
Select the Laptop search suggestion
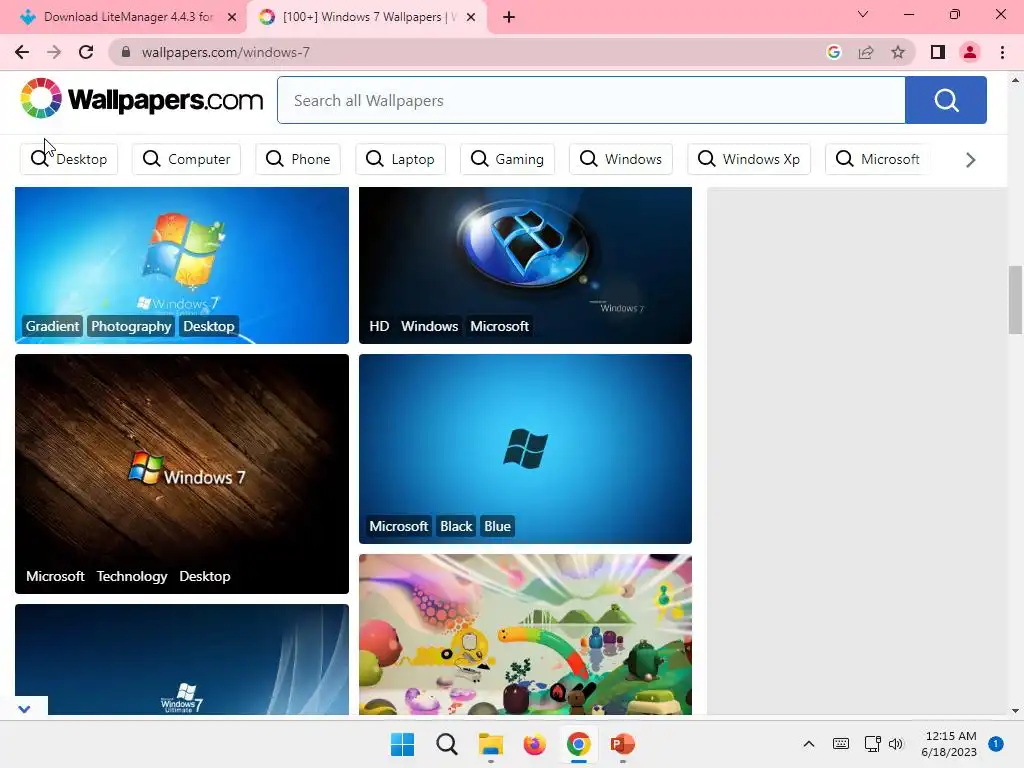point(400,159)
